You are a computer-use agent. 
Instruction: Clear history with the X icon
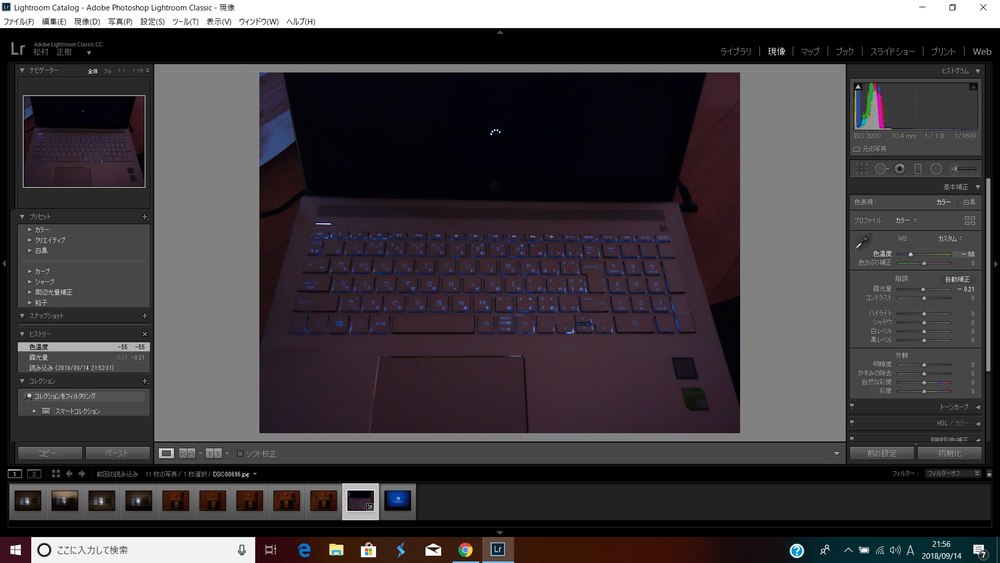[x=145, y=334]
